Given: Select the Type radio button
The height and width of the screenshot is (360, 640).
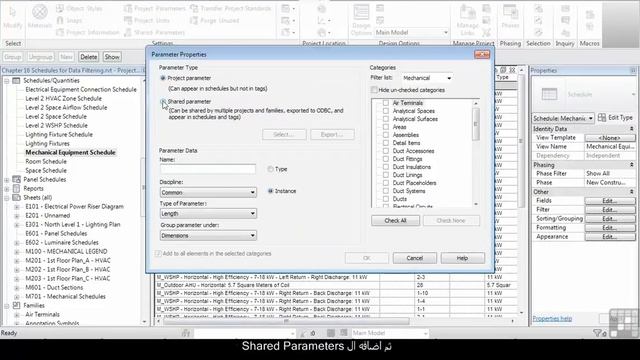Looking at the screenshot, I should [270, 169].
